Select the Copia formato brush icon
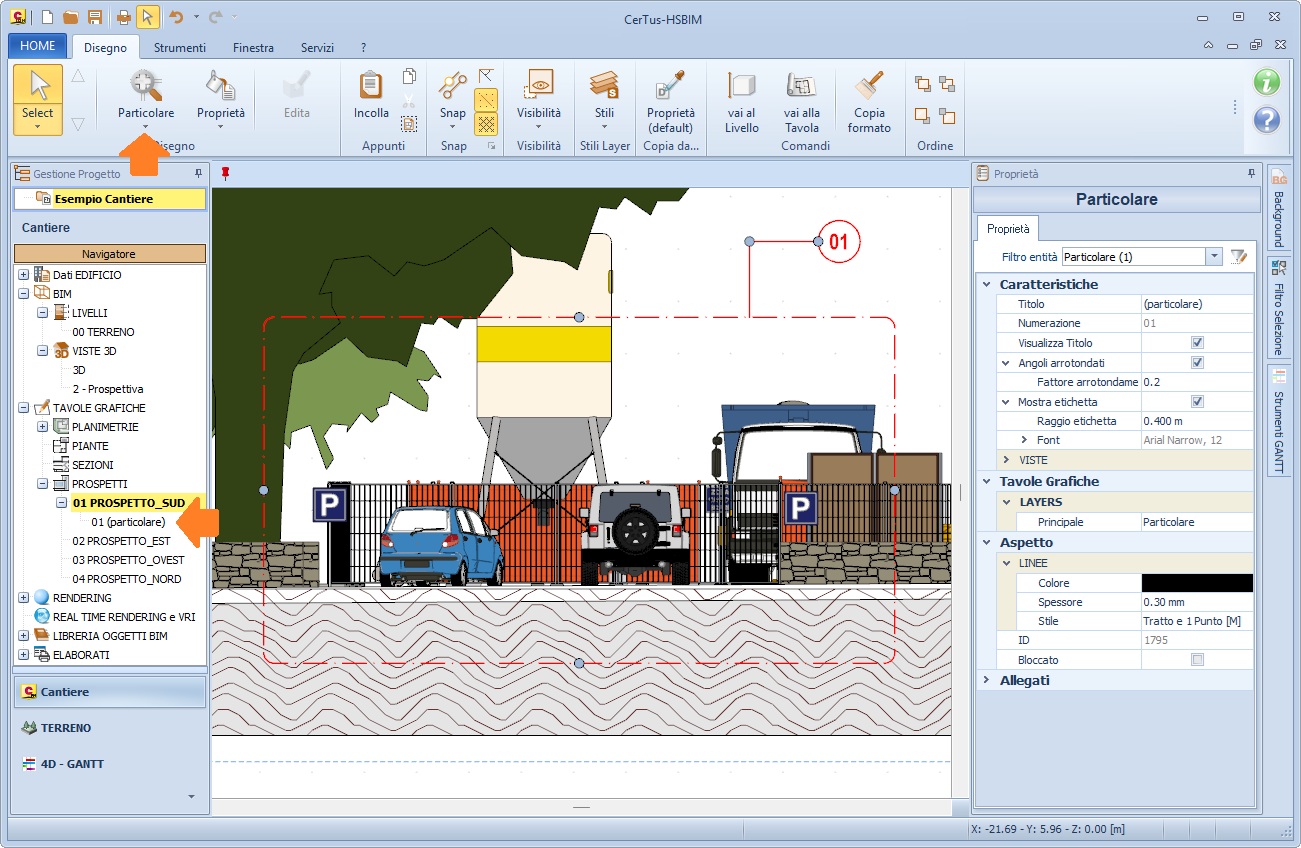Image resolution: width=1301 pixels, height=848 pixels. coord(869,86)
